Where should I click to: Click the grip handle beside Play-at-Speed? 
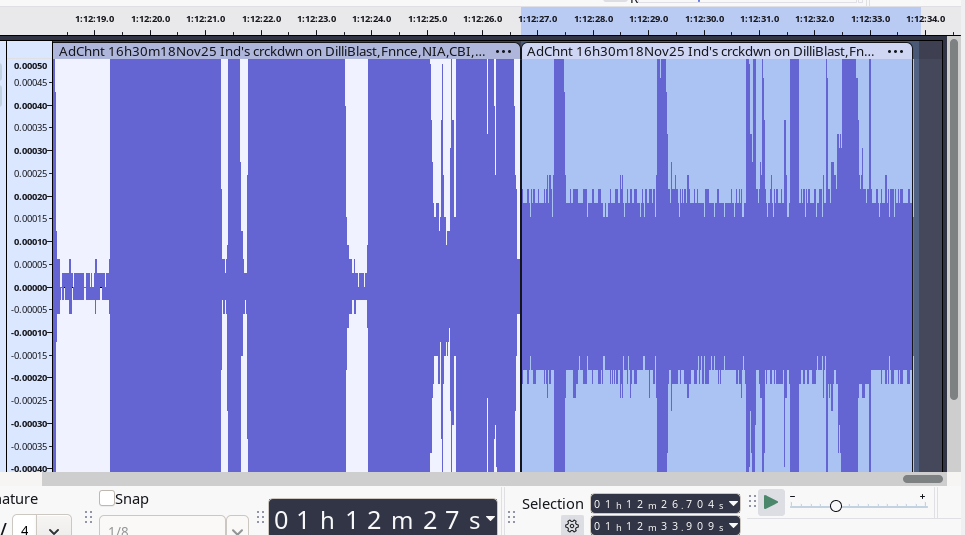[x=752, y=502]
